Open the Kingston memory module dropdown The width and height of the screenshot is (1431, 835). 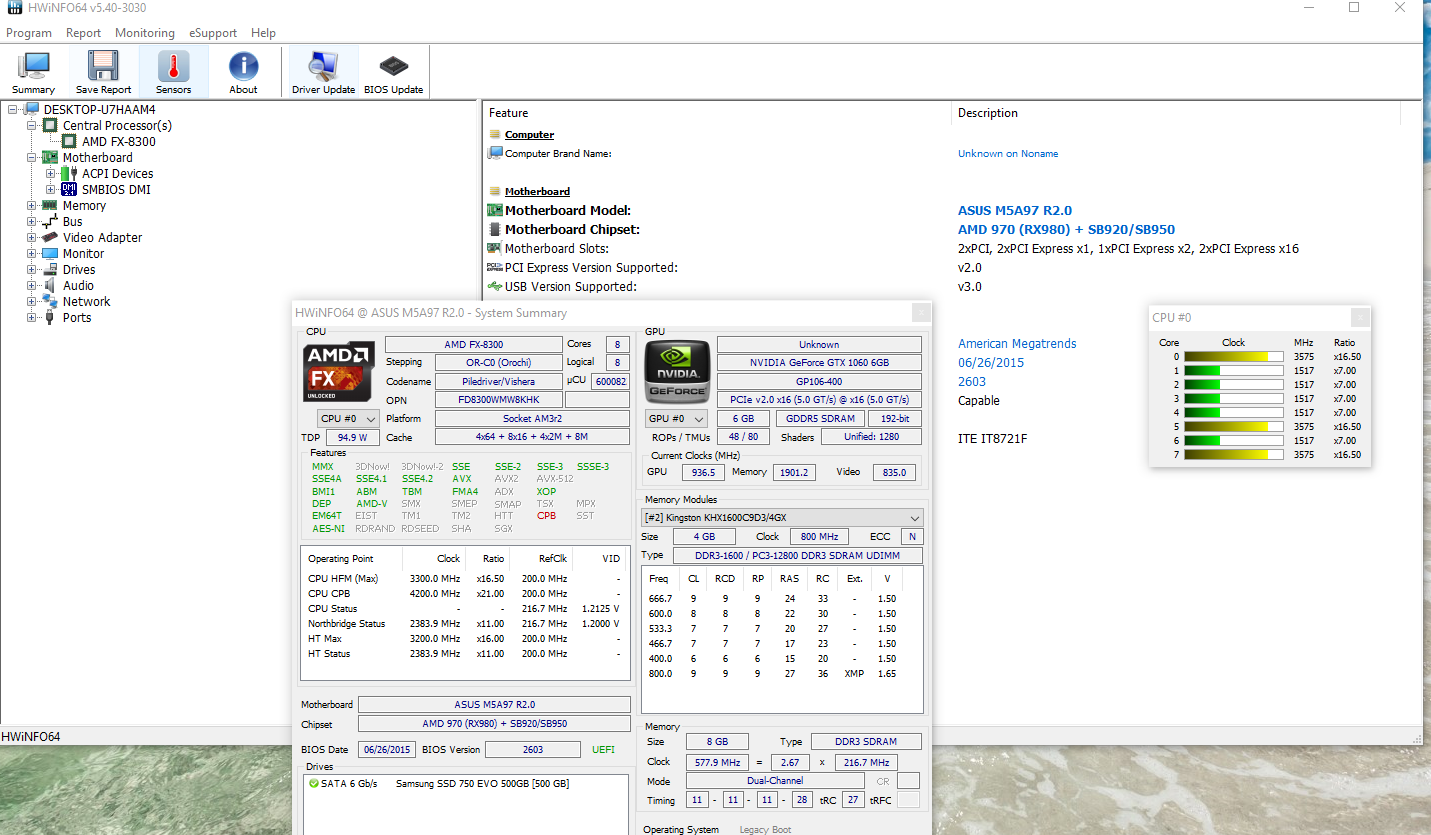782,517
